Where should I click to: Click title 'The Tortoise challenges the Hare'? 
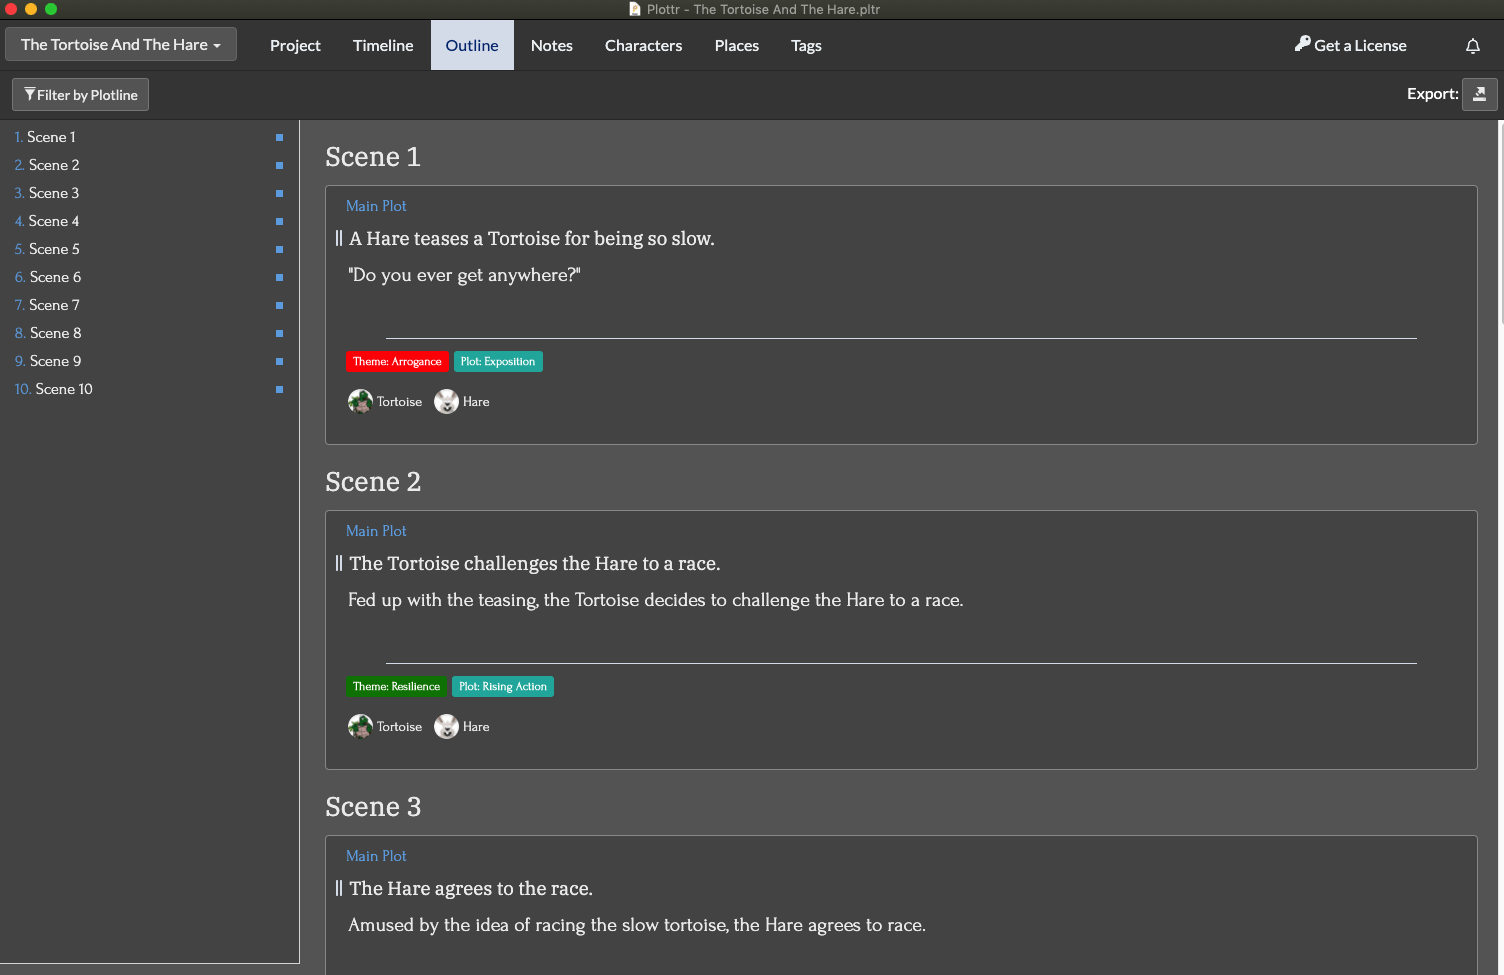pos(535,563)
